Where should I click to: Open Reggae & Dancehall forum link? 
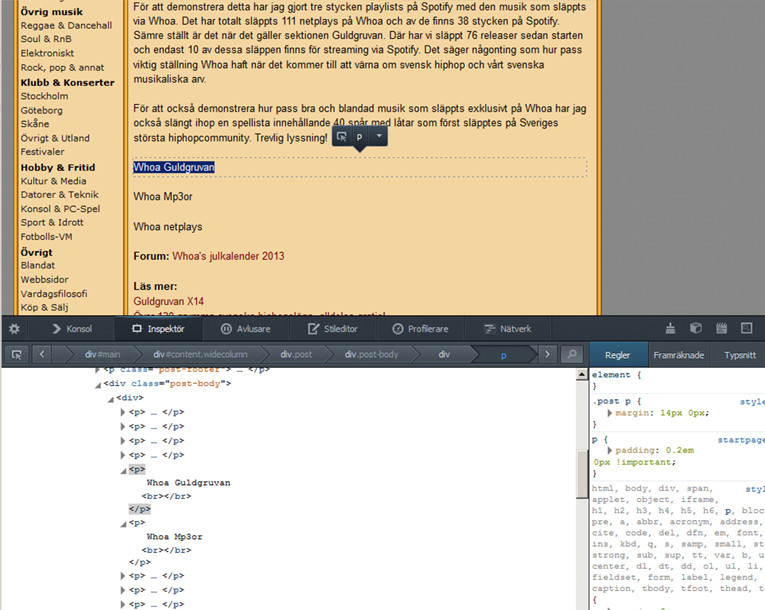(x=66, y=25)
